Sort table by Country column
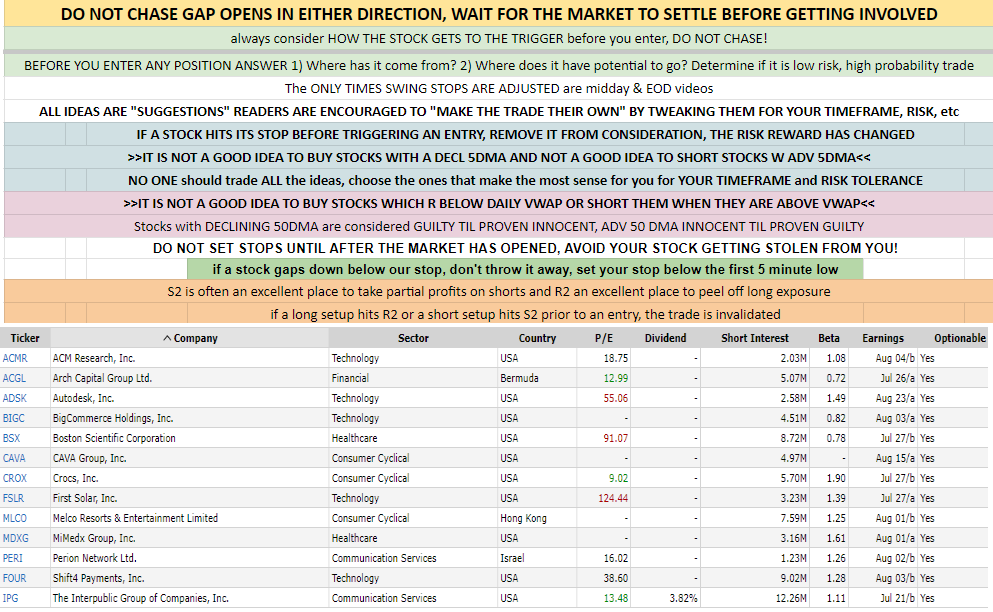The image size is (993, 612). pyautogui.click(x=537, y=338)
